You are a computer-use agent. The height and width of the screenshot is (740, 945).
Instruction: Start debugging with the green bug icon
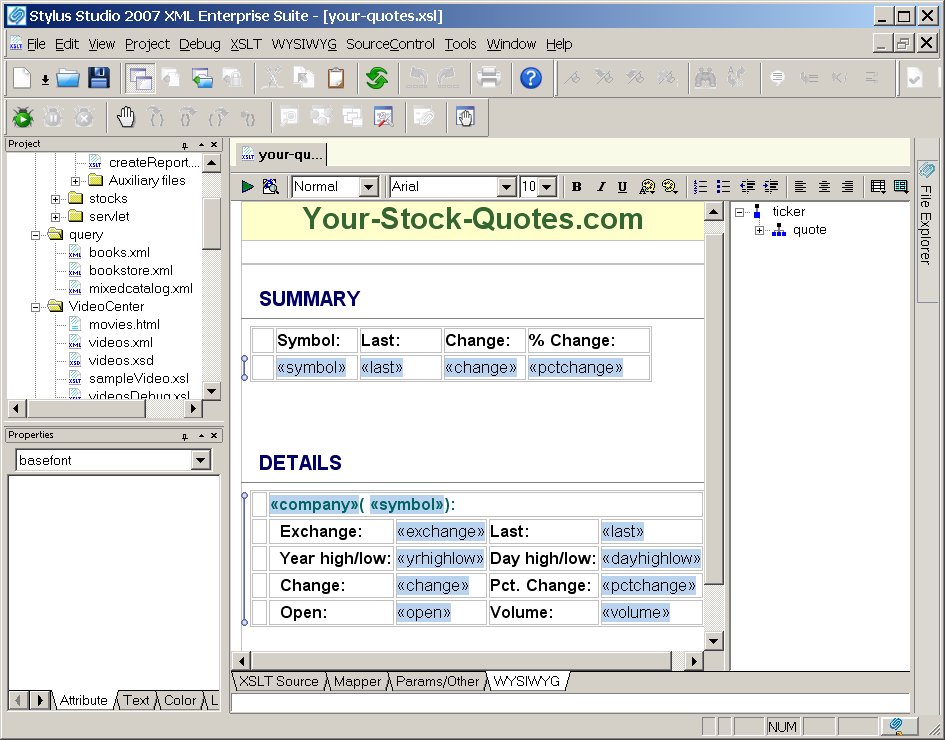point(23,117)
